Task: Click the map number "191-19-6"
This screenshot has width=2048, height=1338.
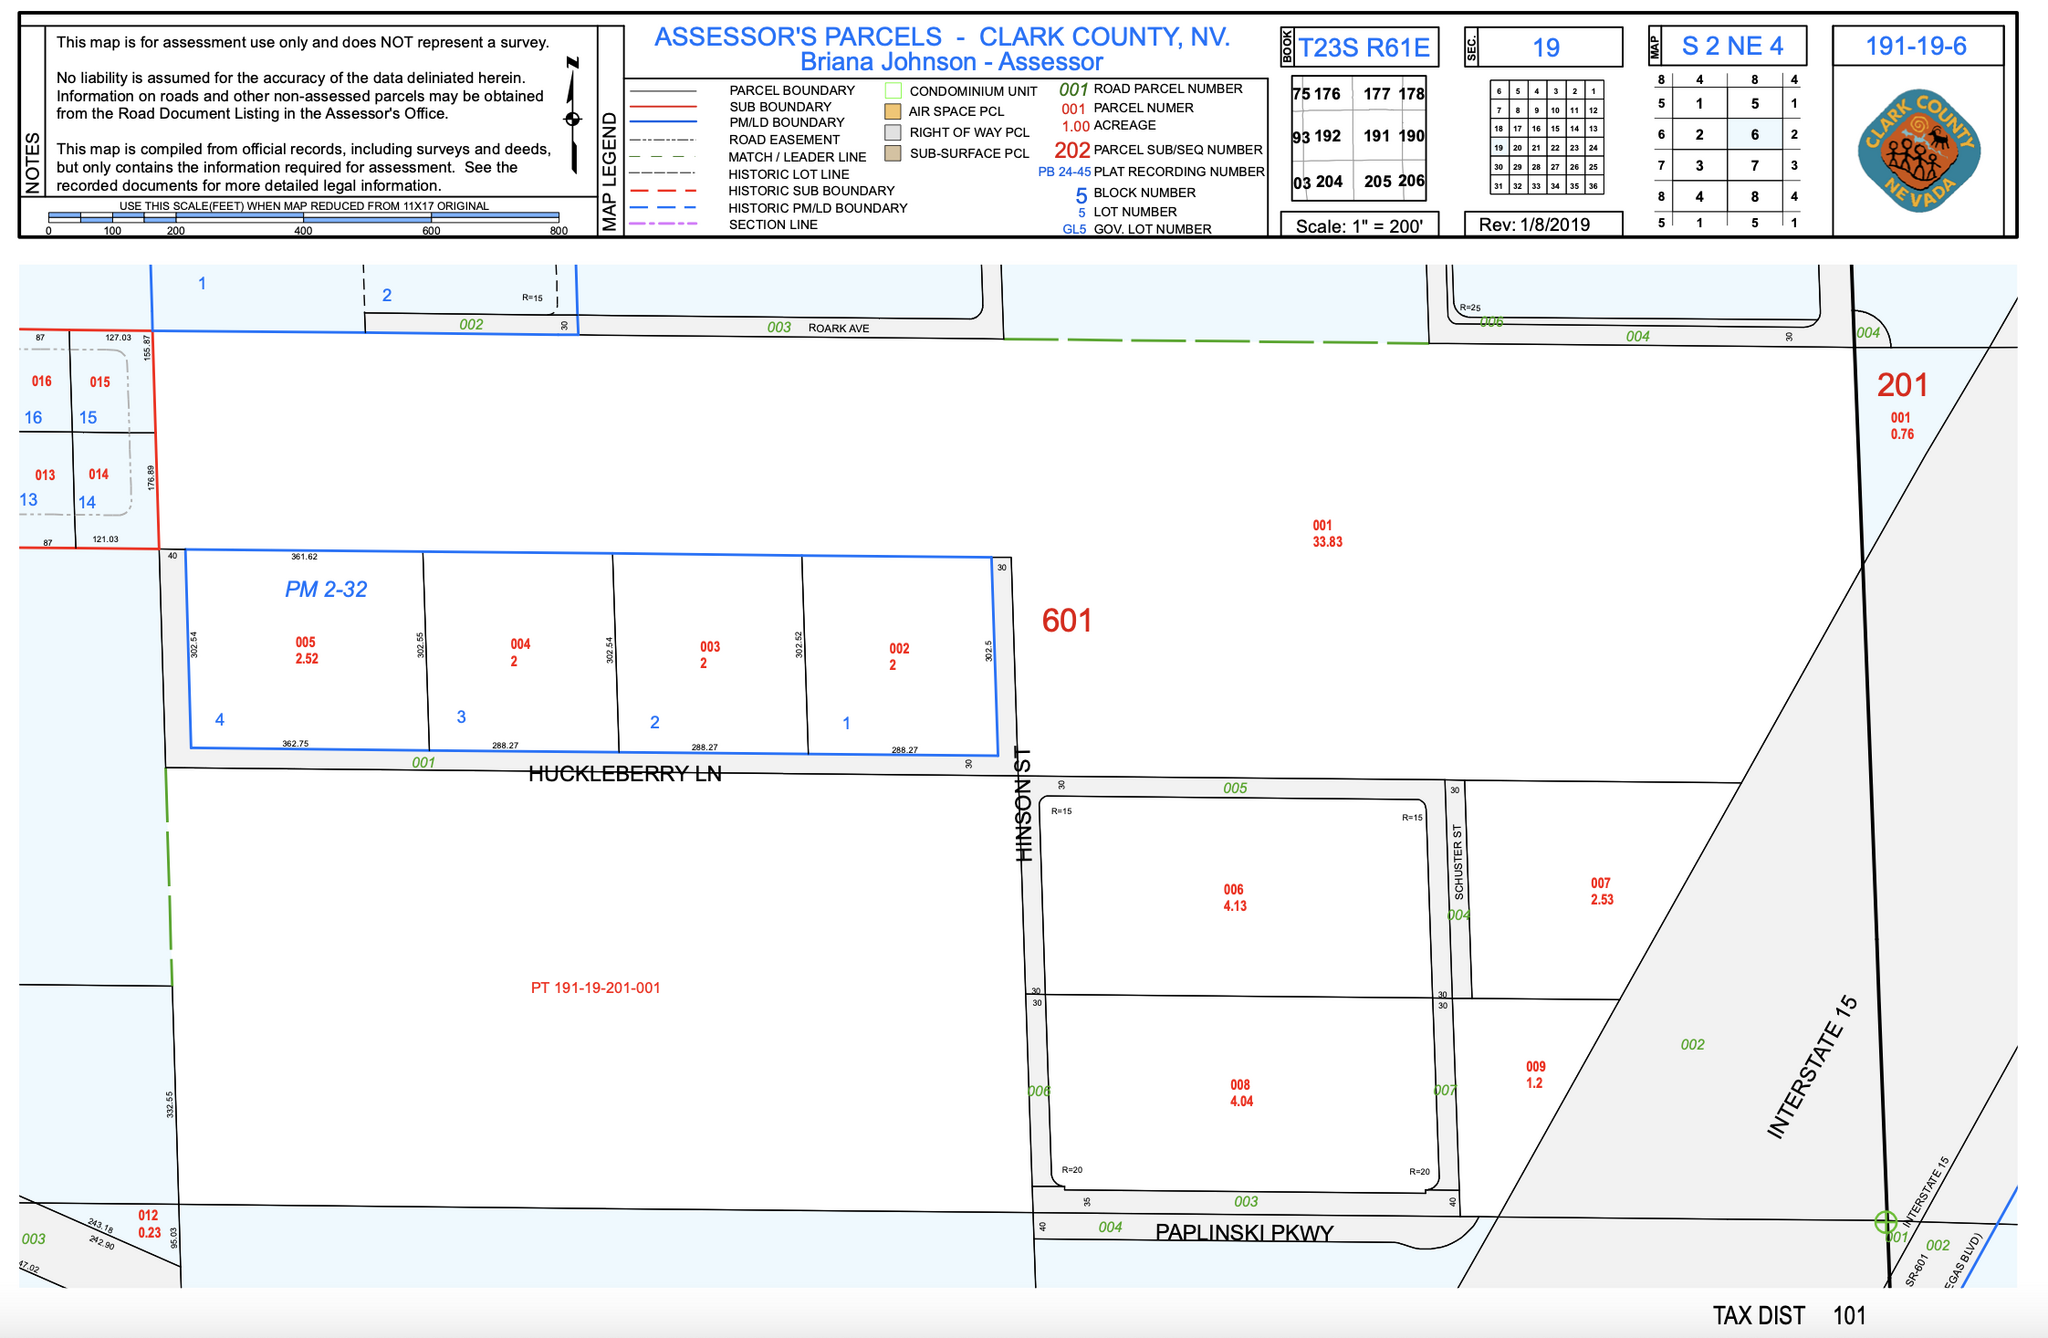Action: [1917, 46]
